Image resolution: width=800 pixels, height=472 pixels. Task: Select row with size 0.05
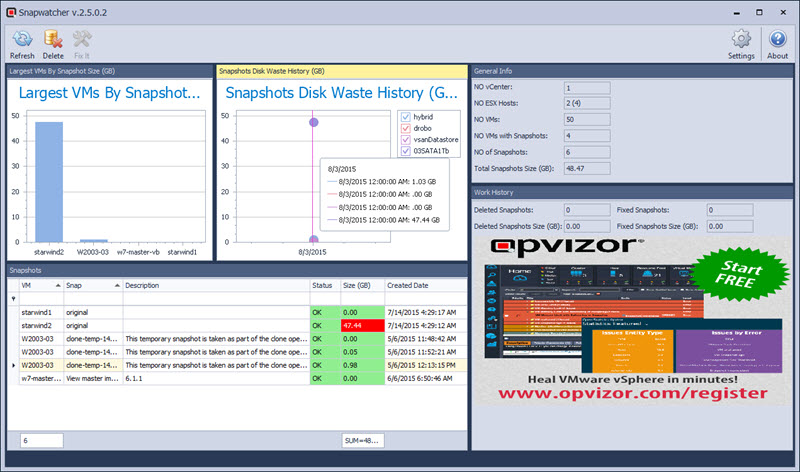pyautogui.click(x=243, y=352)
